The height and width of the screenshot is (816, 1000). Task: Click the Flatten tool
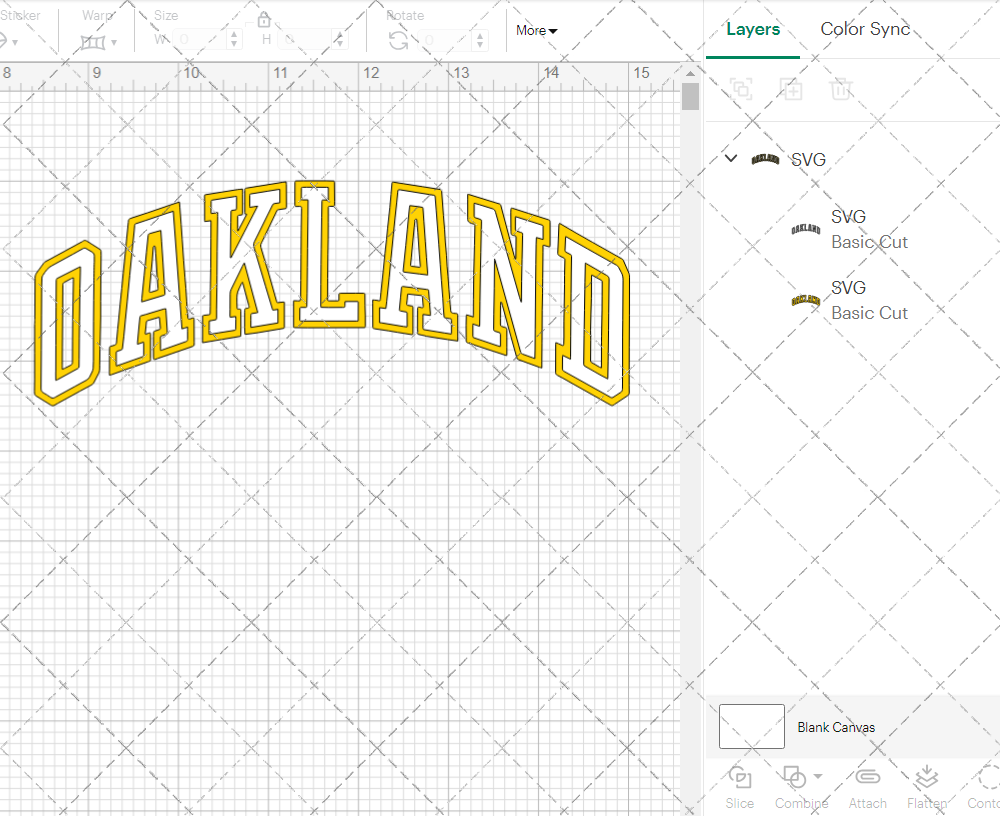(x=927, y=788)
